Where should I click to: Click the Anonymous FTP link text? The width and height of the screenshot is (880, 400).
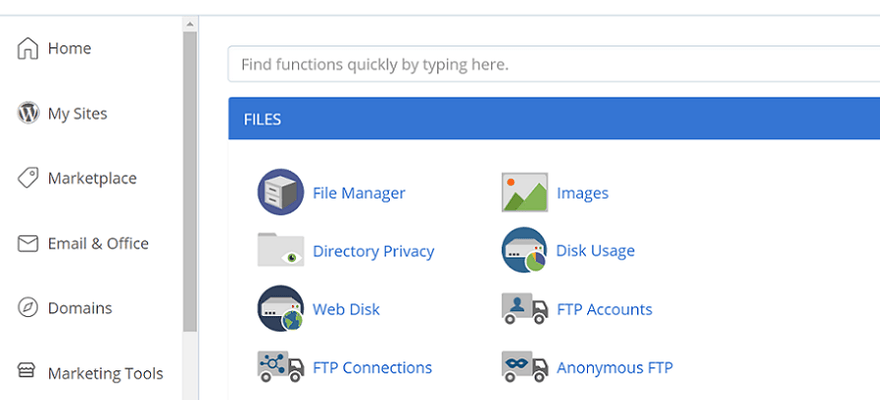click(x=614, y=367)
